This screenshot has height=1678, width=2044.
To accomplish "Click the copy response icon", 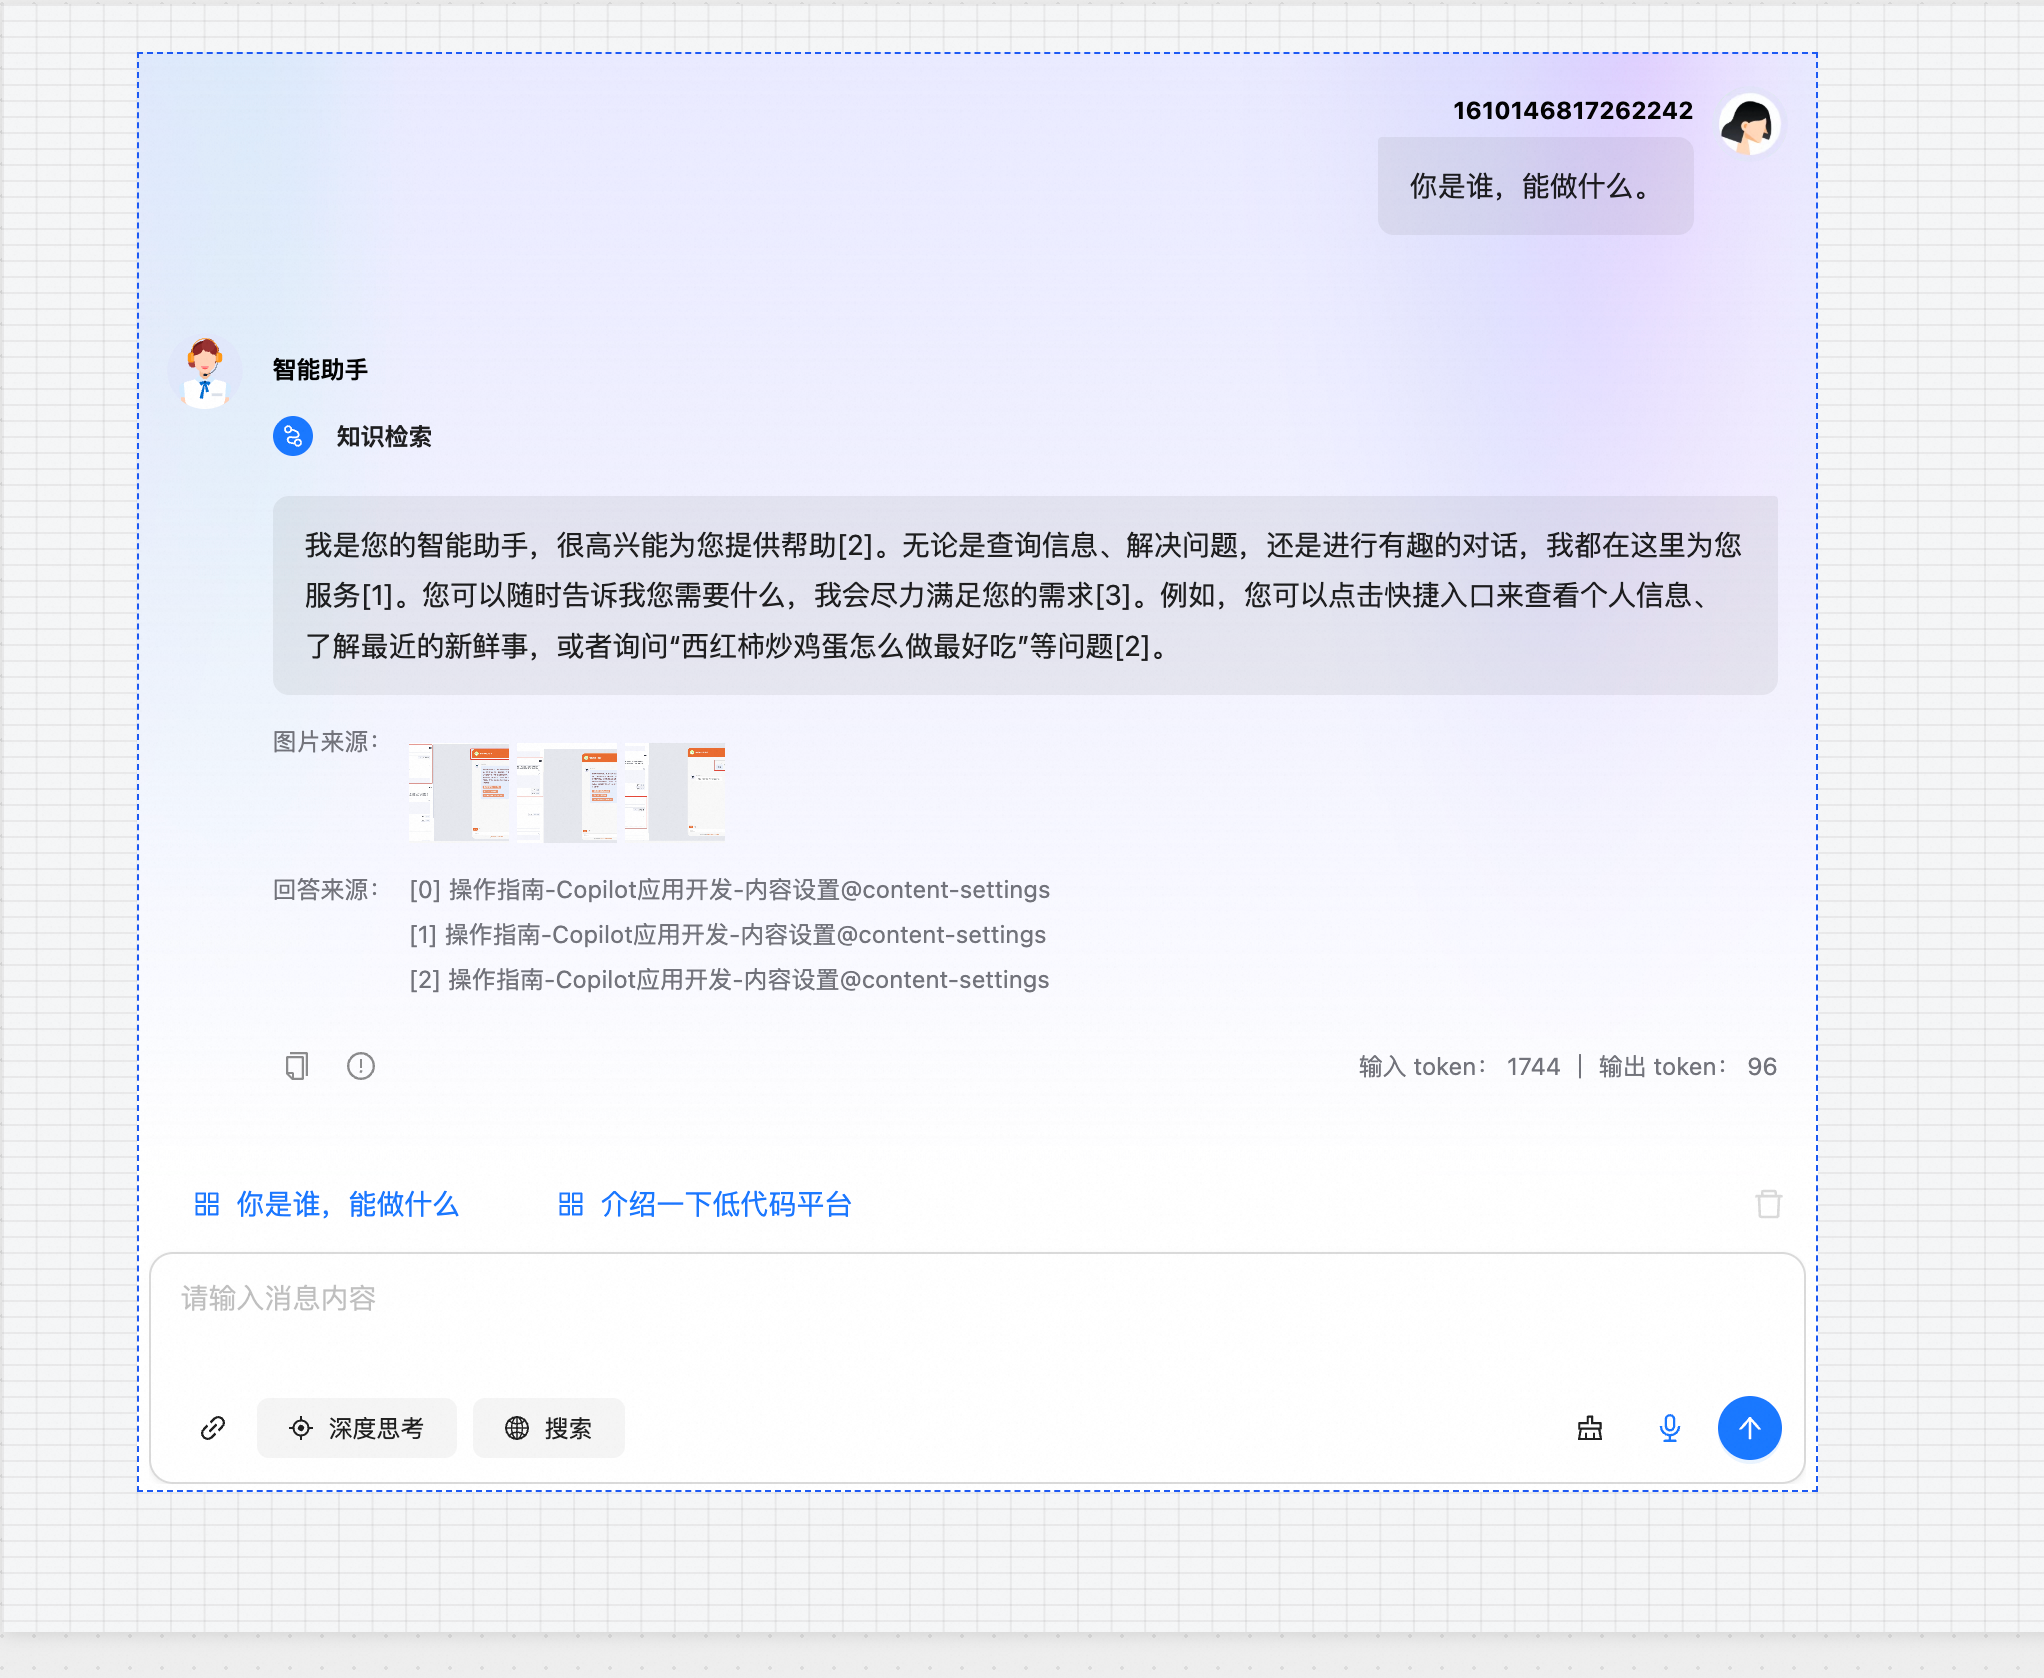I will pyautogui.click(x=297, y=1066).
